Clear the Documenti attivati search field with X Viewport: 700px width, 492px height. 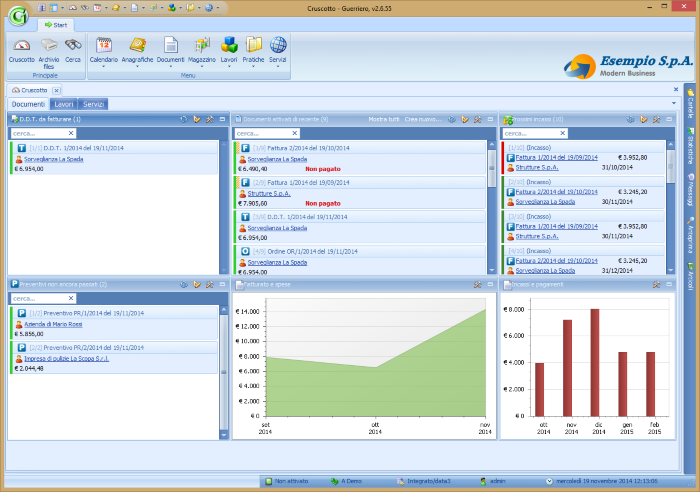[x=295, y=133]
